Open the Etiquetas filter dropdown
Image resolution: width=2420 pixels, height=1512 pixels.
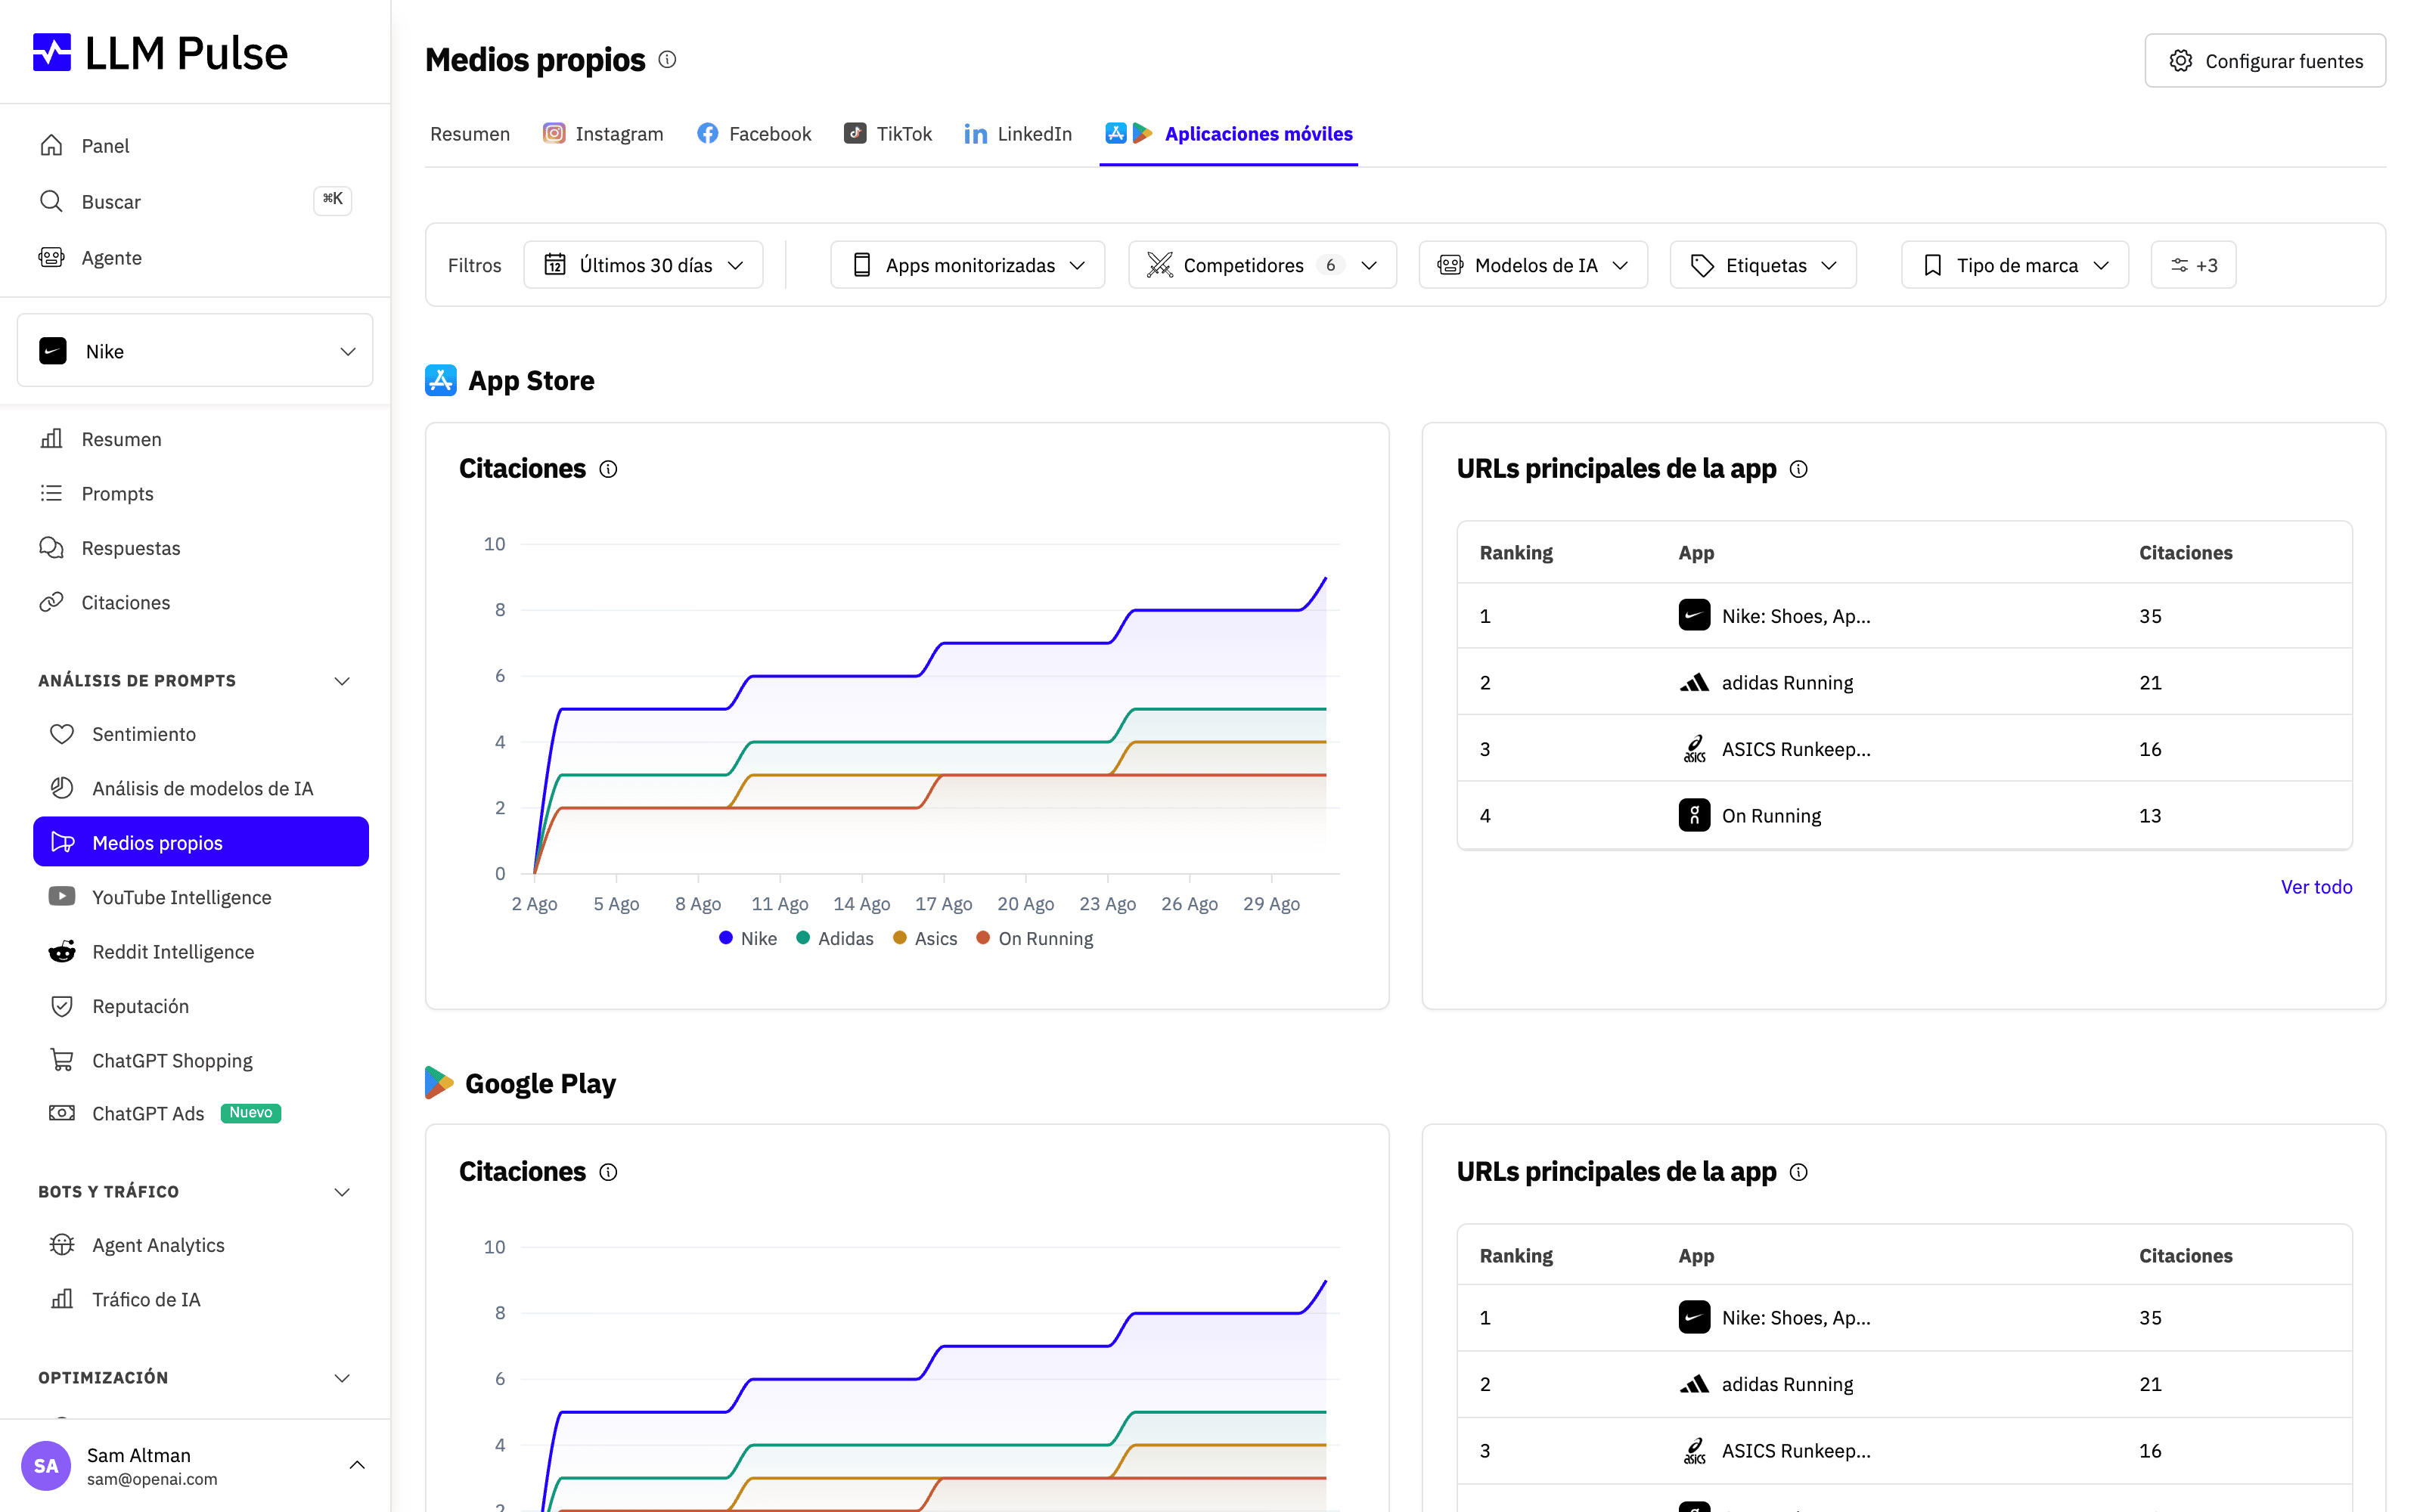[x=1763, y=265]
